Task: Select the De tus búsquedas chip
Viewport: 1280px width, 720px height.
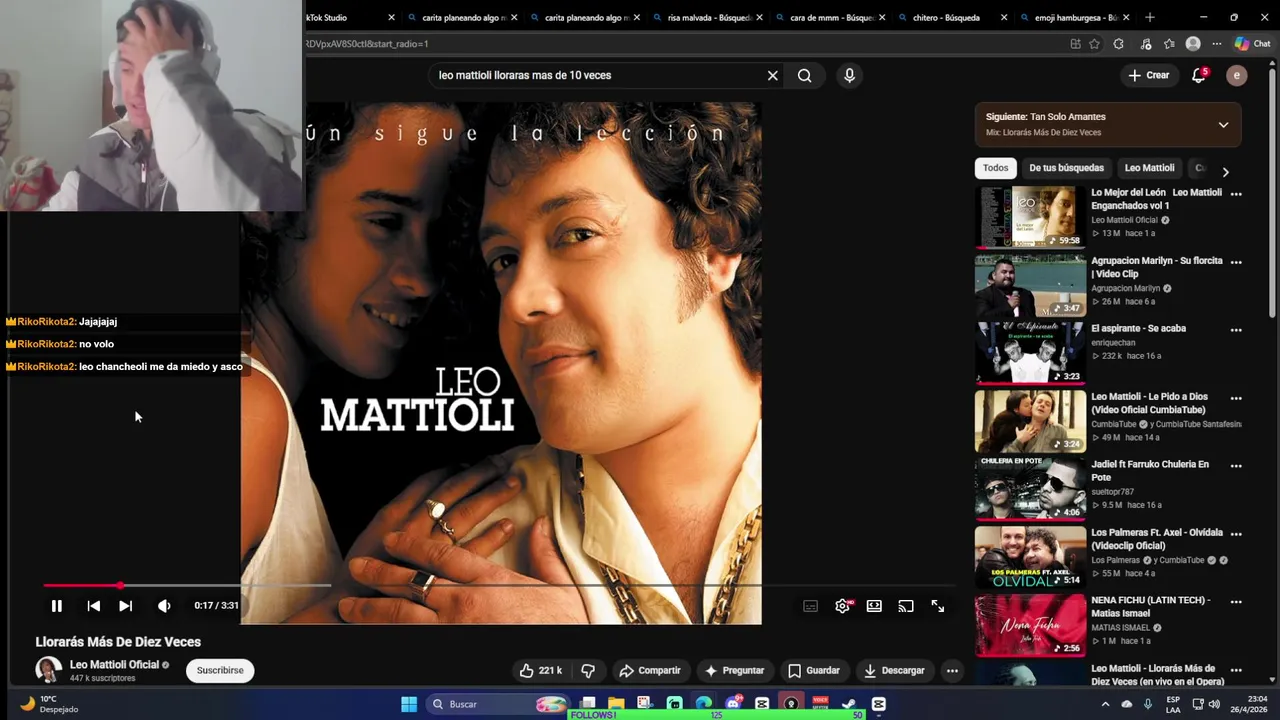Action: click(x=1066, y=168)
